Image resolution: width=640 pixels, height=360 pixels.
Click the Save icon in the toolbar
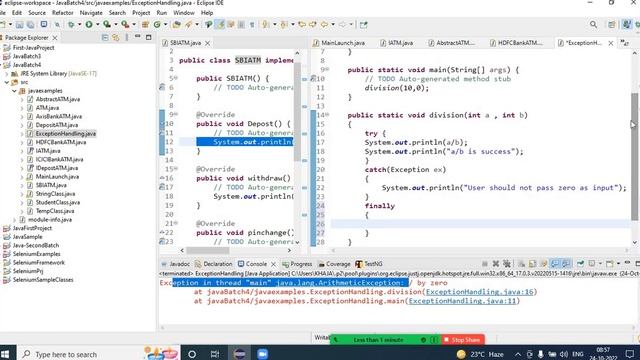click(19, 24)
